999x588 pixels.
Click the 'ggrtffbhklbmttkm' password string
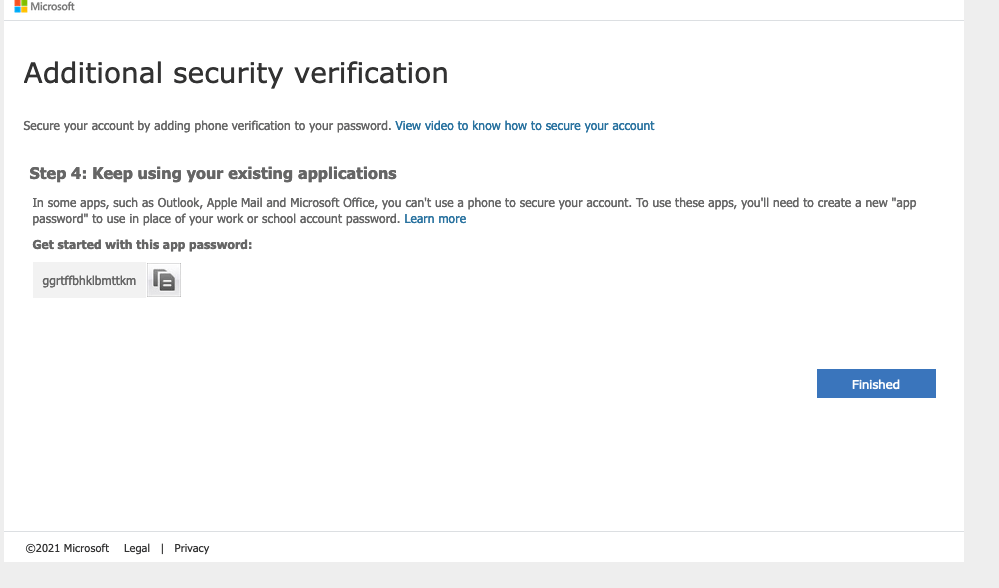(x=89, y=281)
